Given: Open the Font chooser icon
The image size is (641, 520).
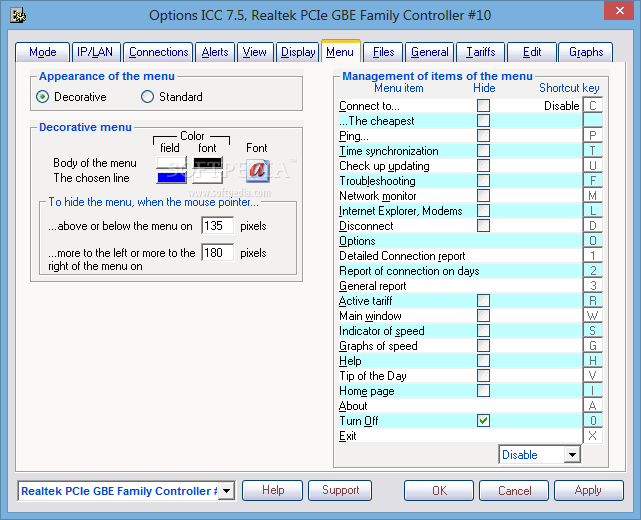Looking at the screenshot, I should click(x=258, y=171).
